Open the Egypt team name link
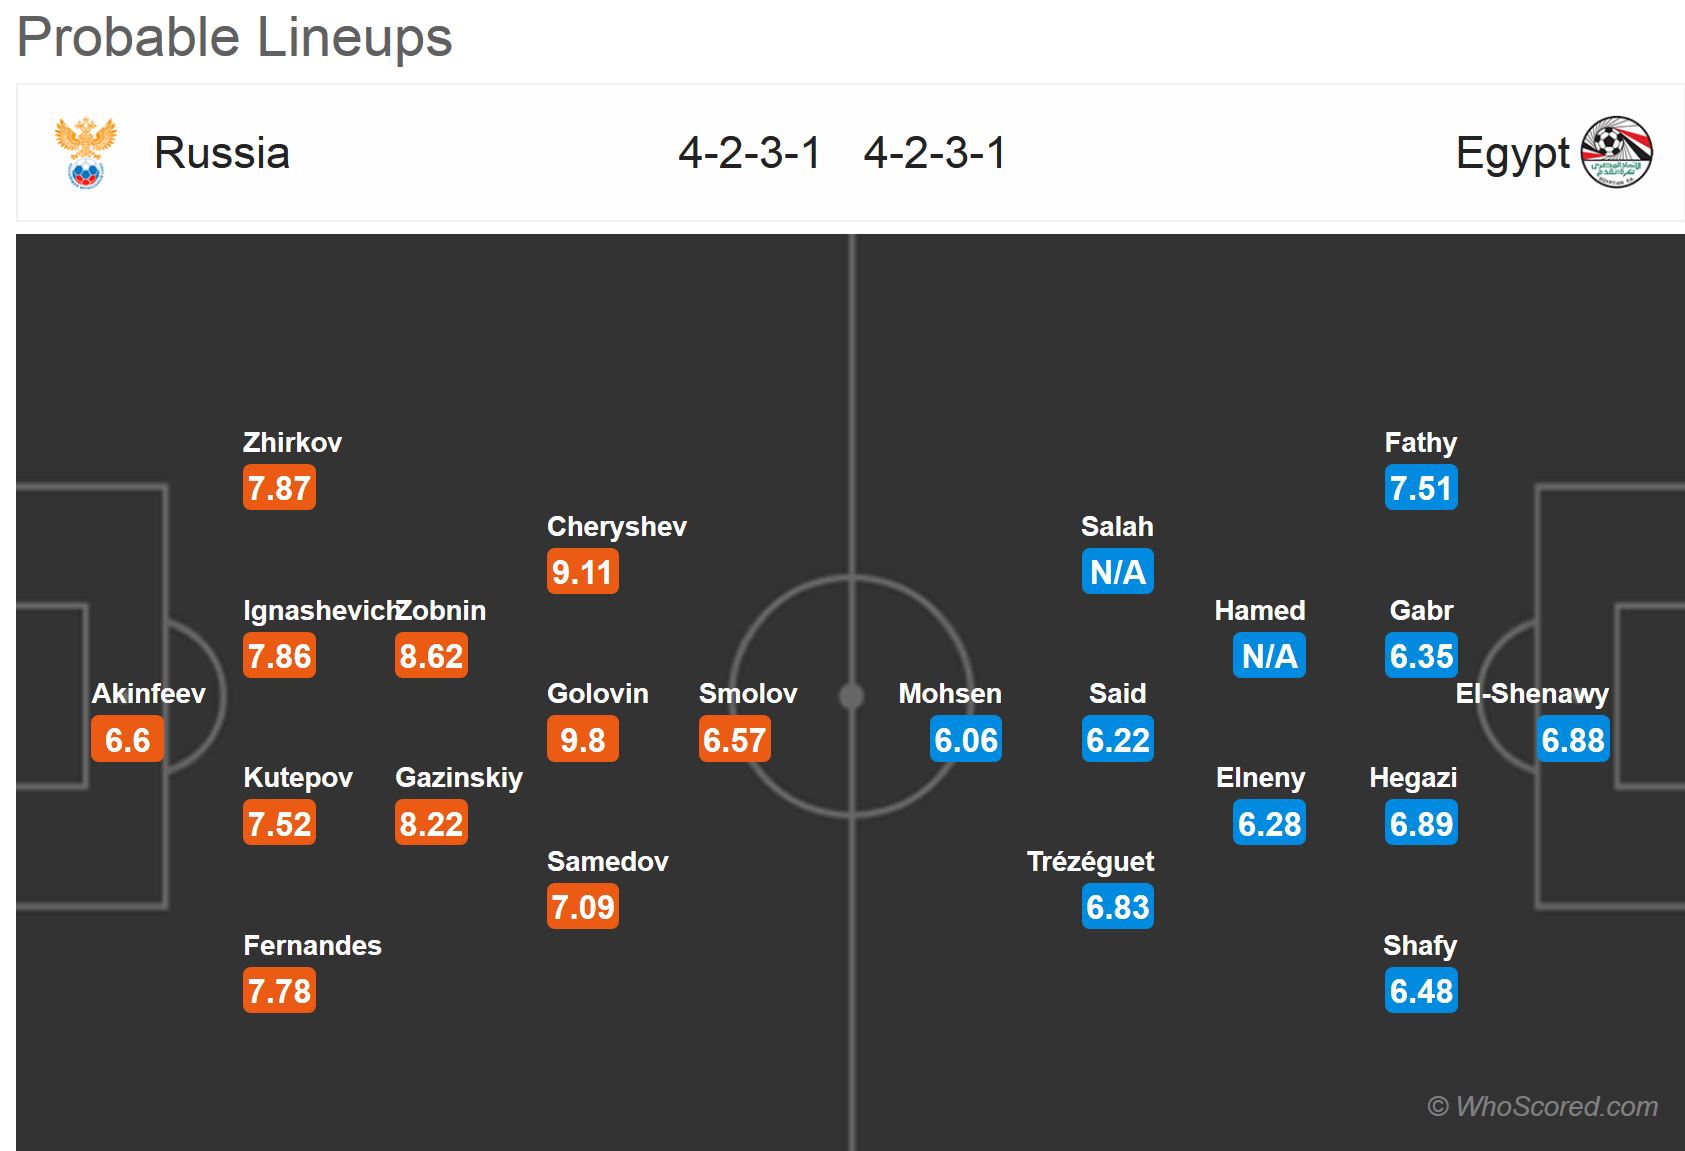The width and height of the screenshot is (1685, 1151). click(x=1512, y=153)
